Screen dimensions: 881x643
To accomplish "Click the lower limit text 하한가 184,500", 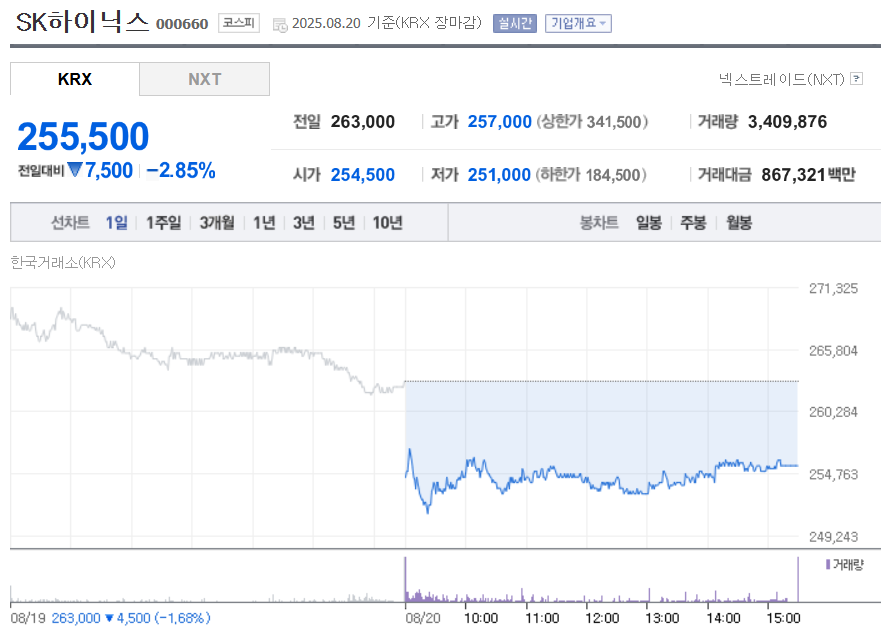I will tap(591, 175).
